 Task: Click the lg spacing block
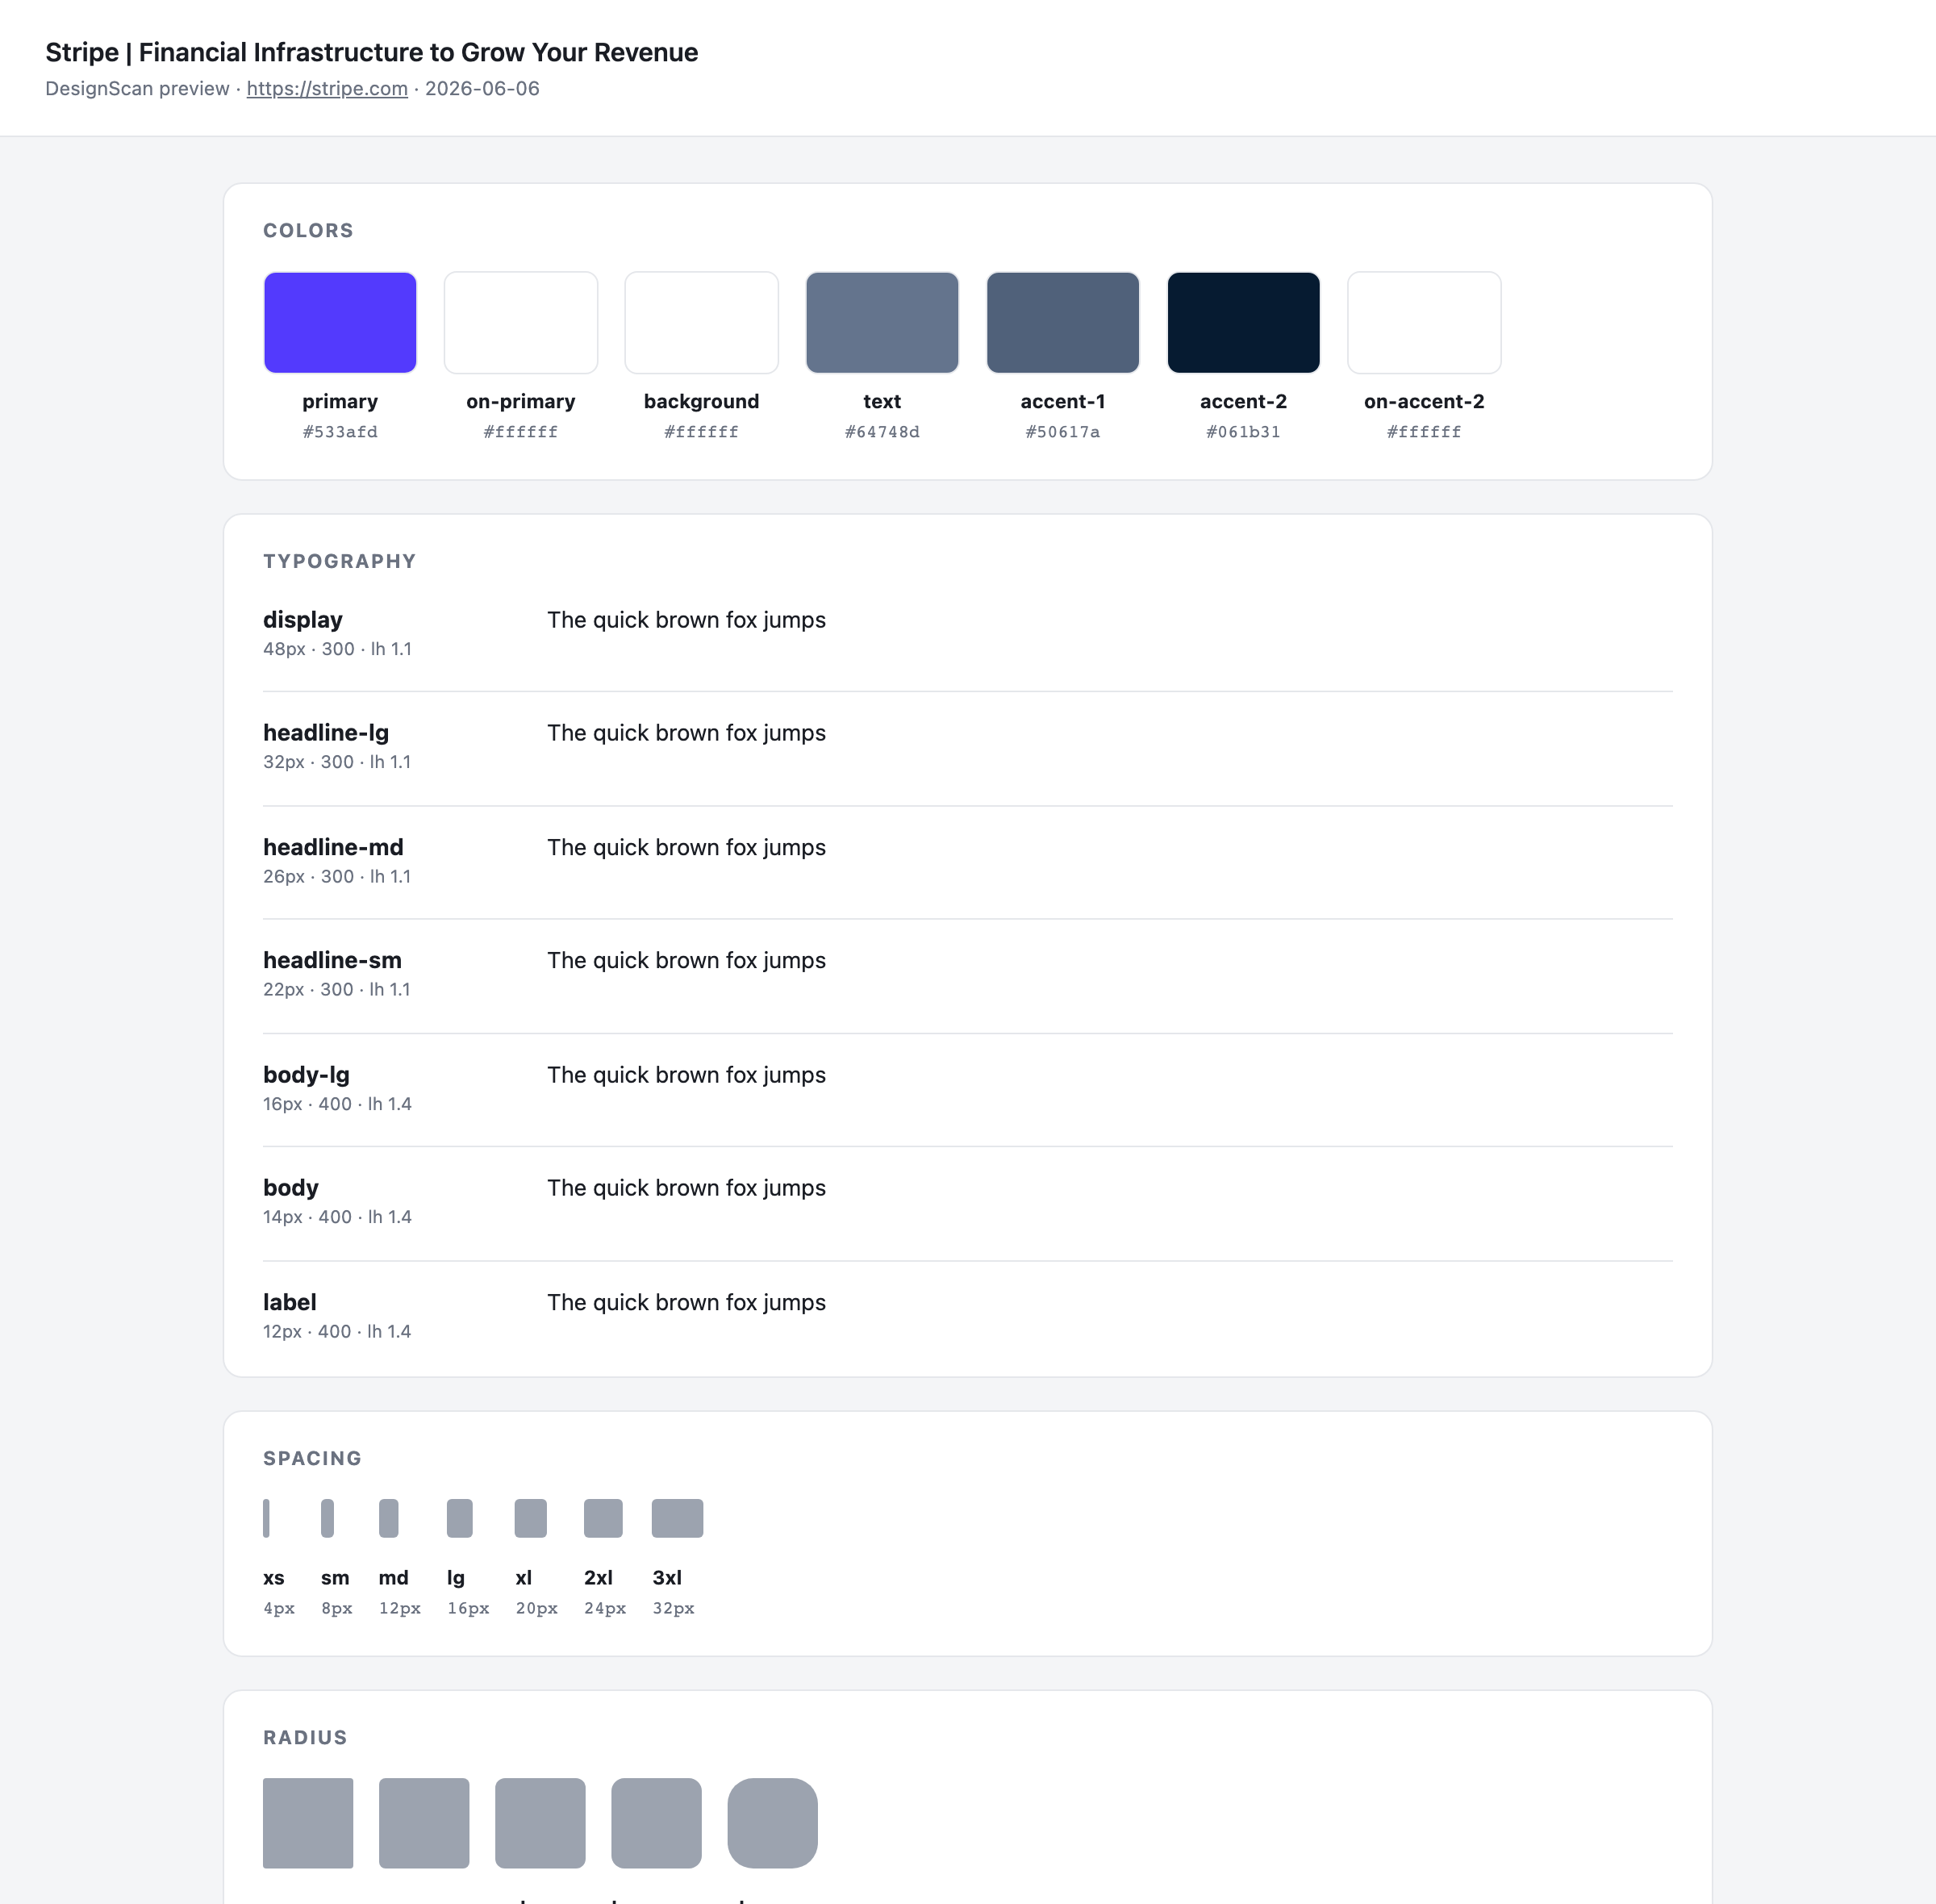[x=460, y=1518]
